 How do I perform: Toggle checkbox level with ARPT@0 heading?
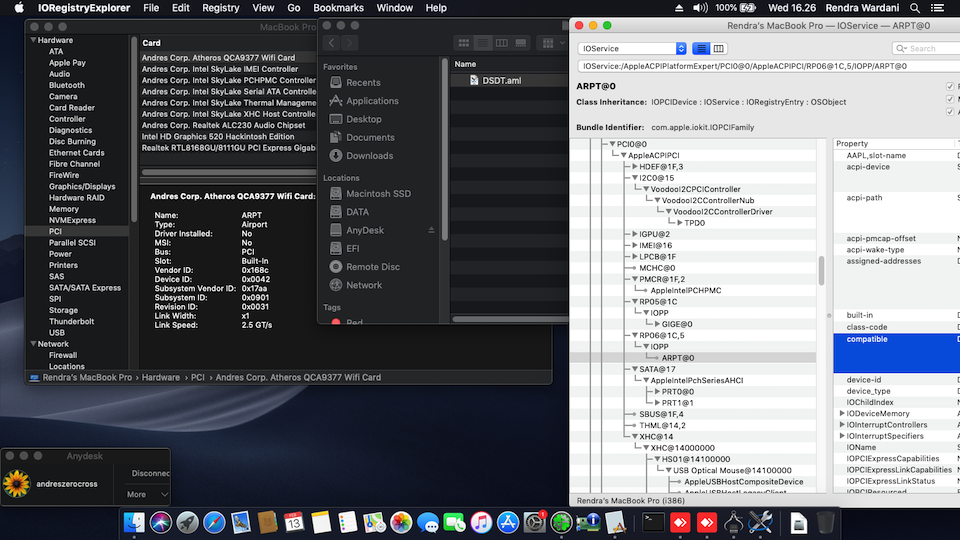(950, 86)
